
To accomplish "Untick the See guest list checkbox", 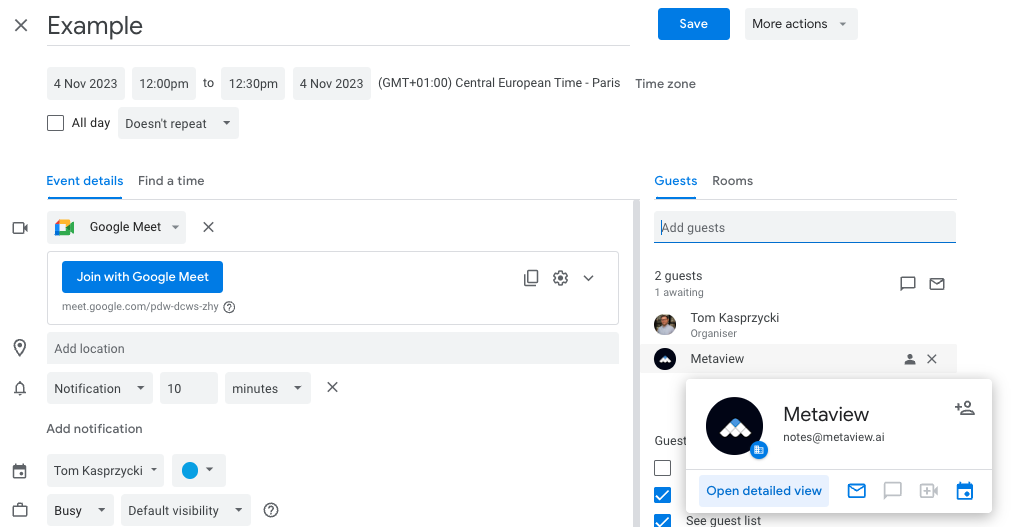I will 662,520.
